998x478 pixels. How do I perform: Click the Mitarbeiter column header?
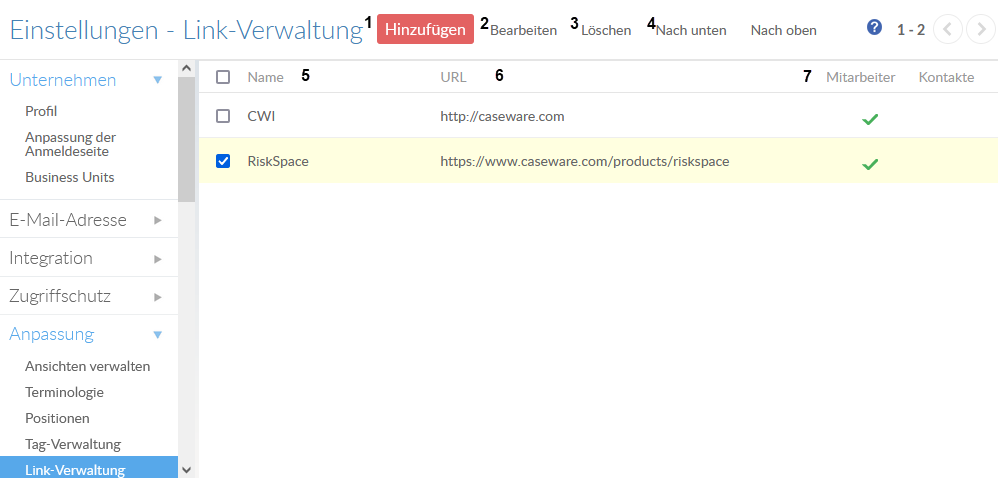pyautogui.click(x=861, y=77)
